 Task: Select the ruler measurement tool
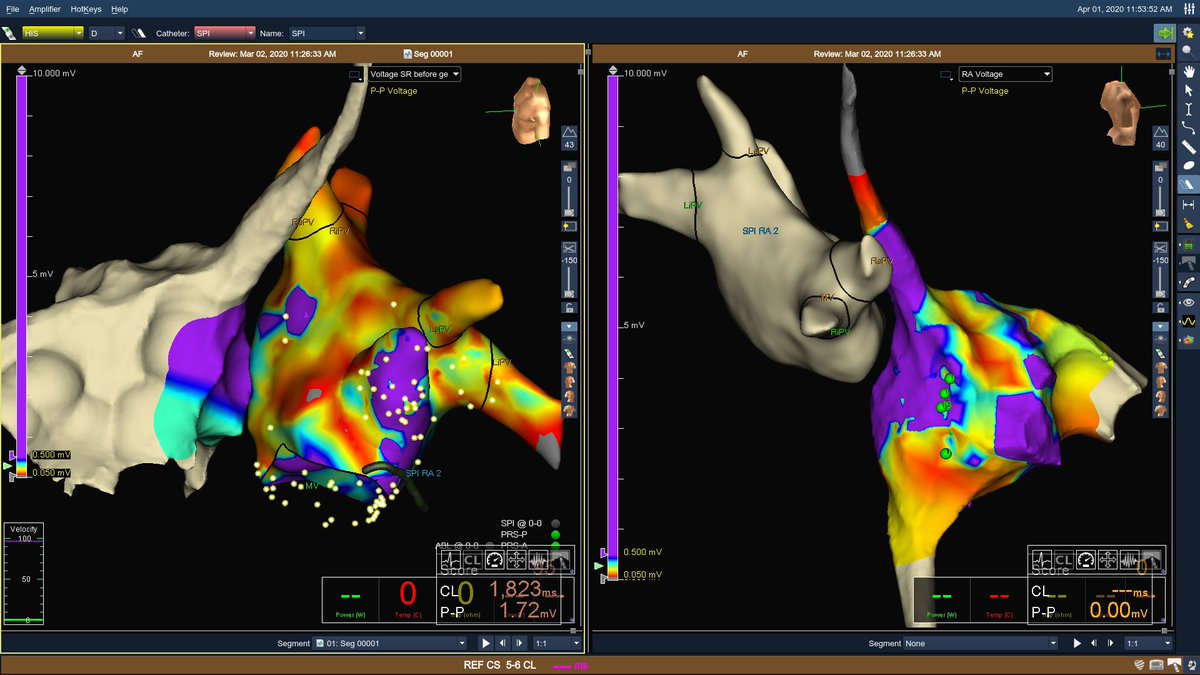click(1189, 147)
